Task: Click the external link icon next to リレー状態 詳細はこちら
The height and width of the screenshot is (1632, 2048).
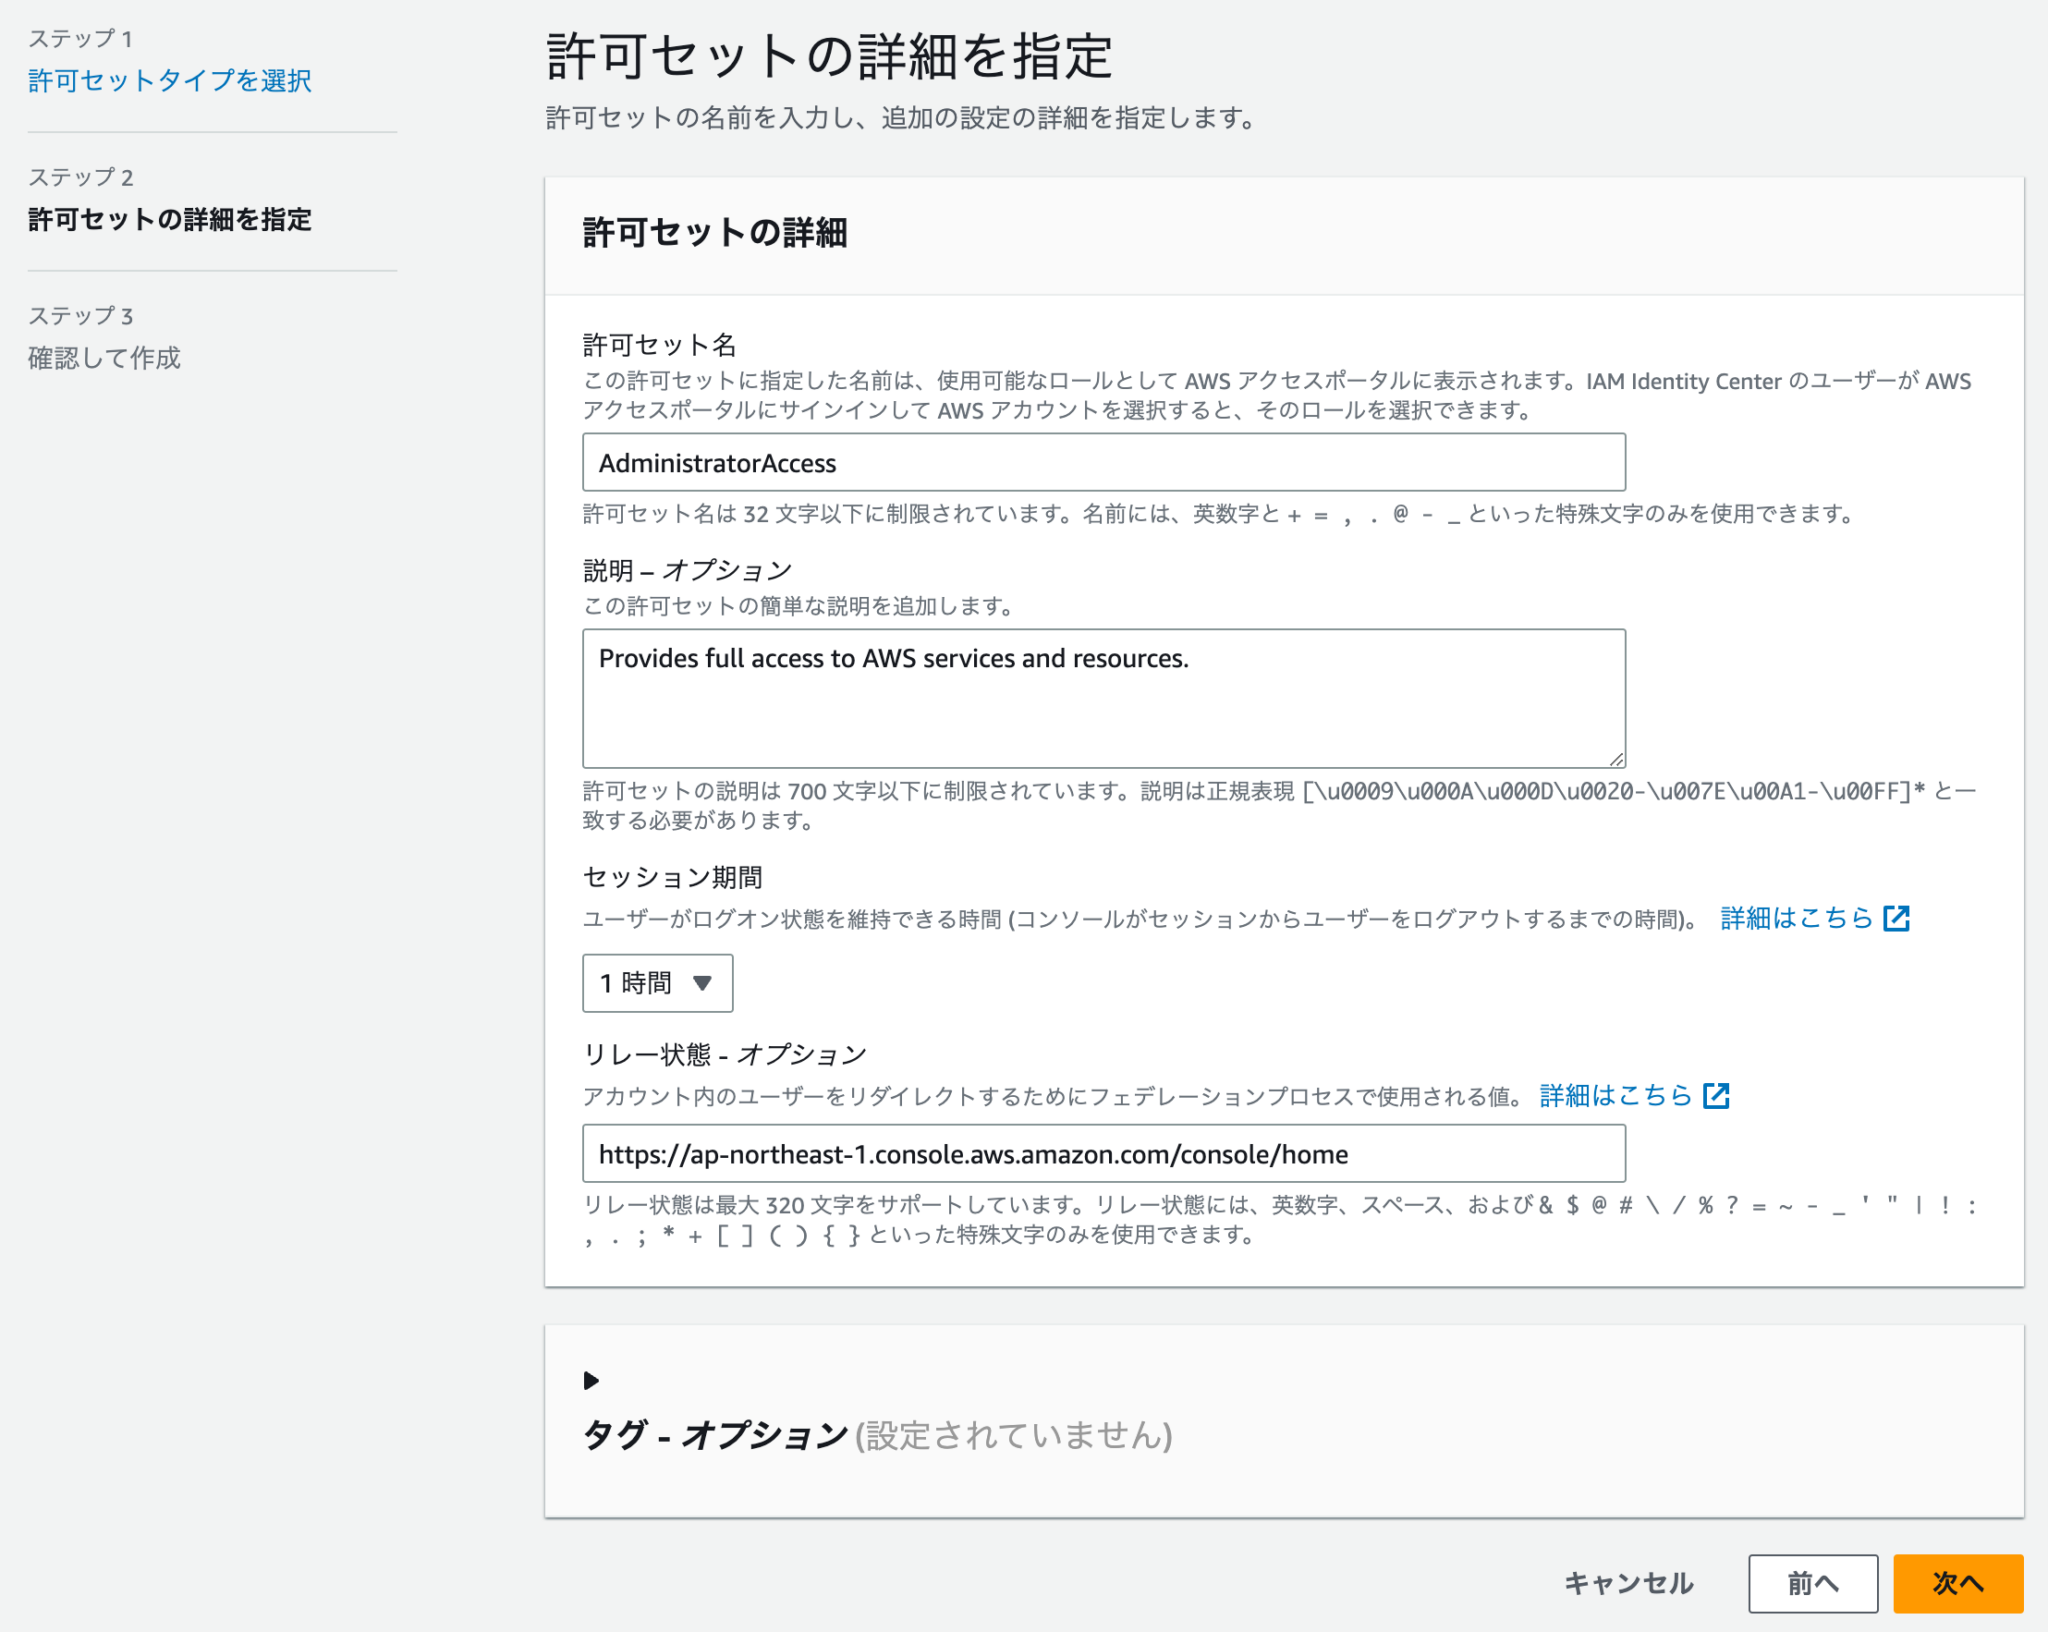Action: [1718, 1095]
